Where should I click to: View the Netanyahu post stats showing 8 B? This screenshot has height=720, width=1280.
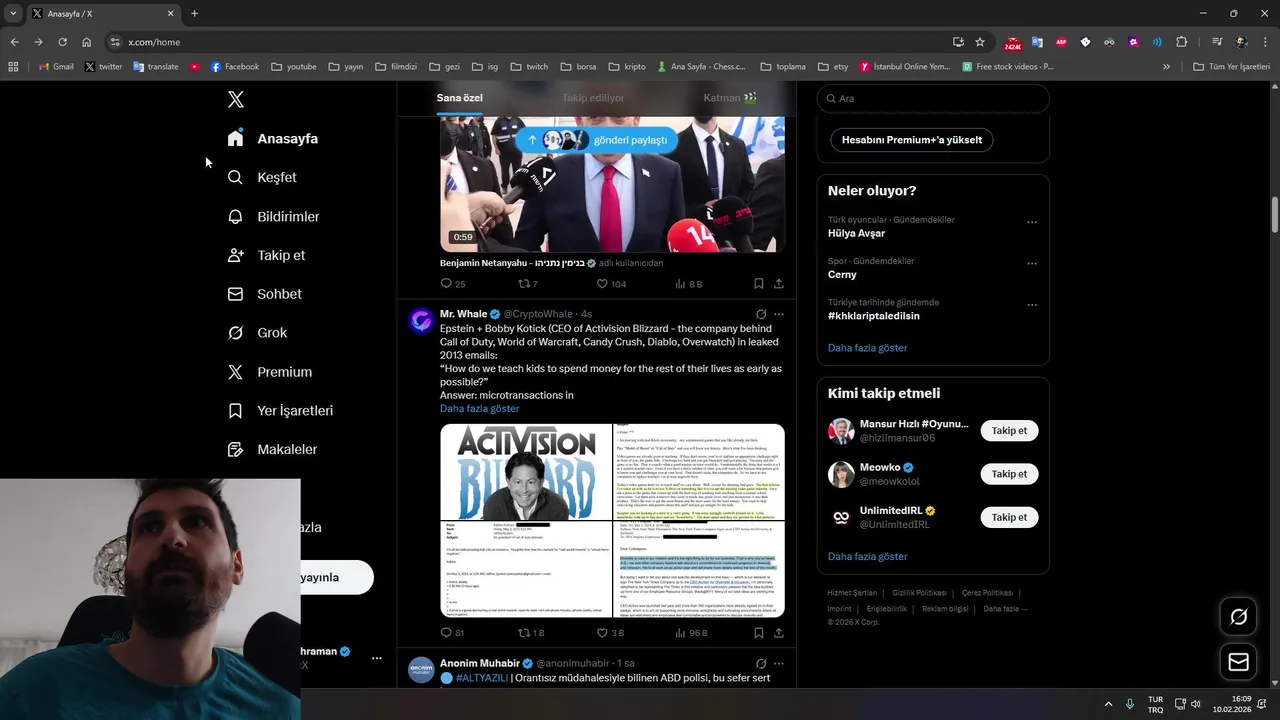click(x=688, y=284)
